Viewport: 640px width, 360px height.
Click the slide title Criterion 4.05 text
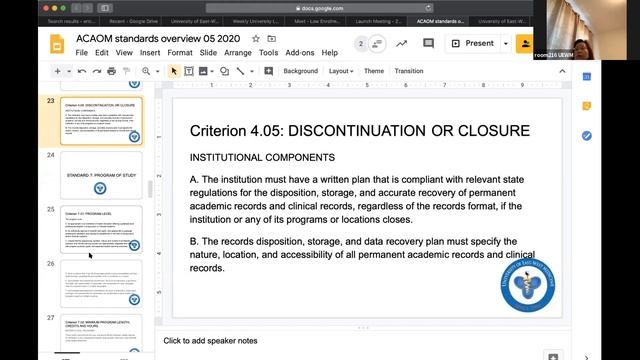pos(360,131)
